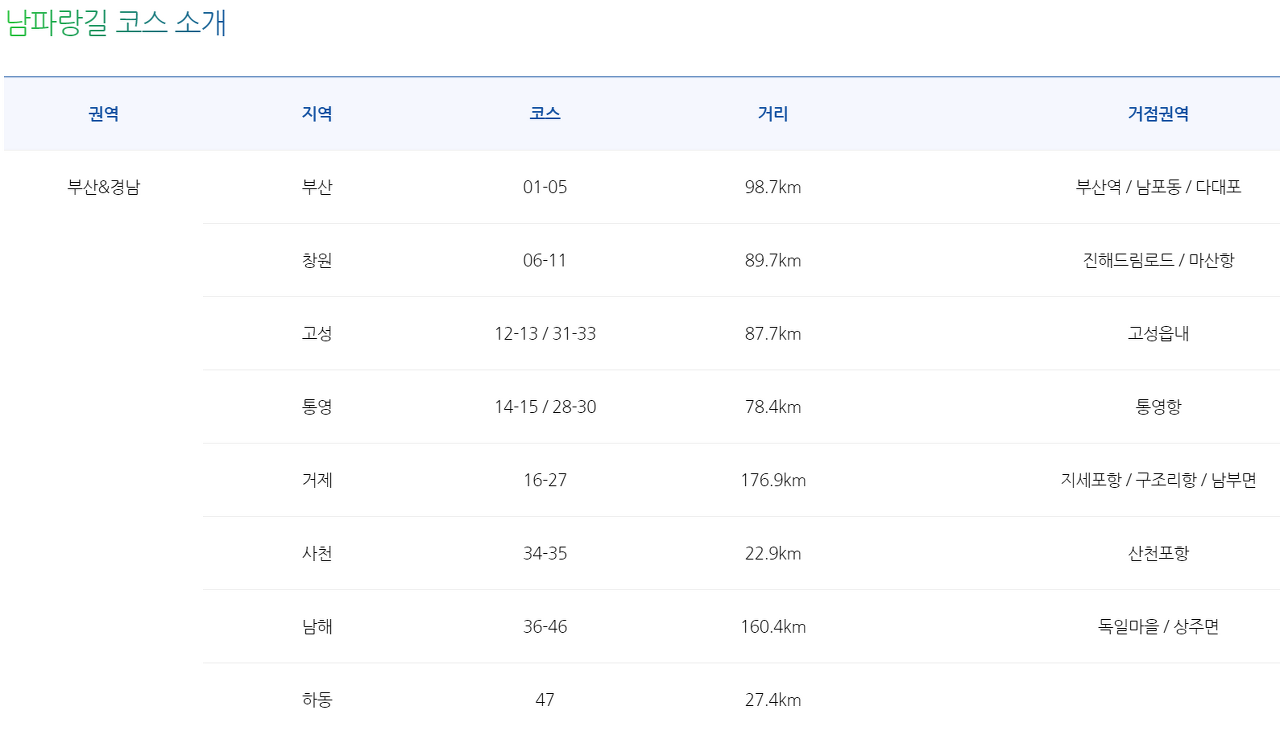Click the 거점권역 column header
Screen dimensions: 1280x735
tap(1158, 114)
